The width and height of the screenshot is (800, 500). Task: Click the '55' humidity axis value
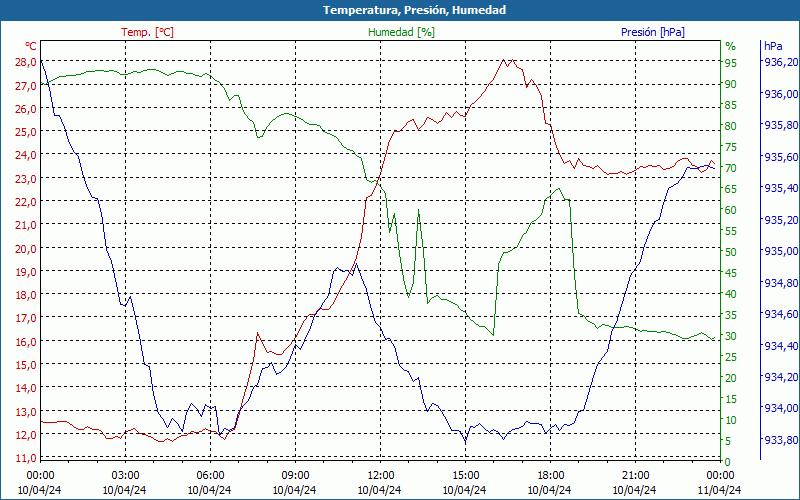tap(731, 231)
